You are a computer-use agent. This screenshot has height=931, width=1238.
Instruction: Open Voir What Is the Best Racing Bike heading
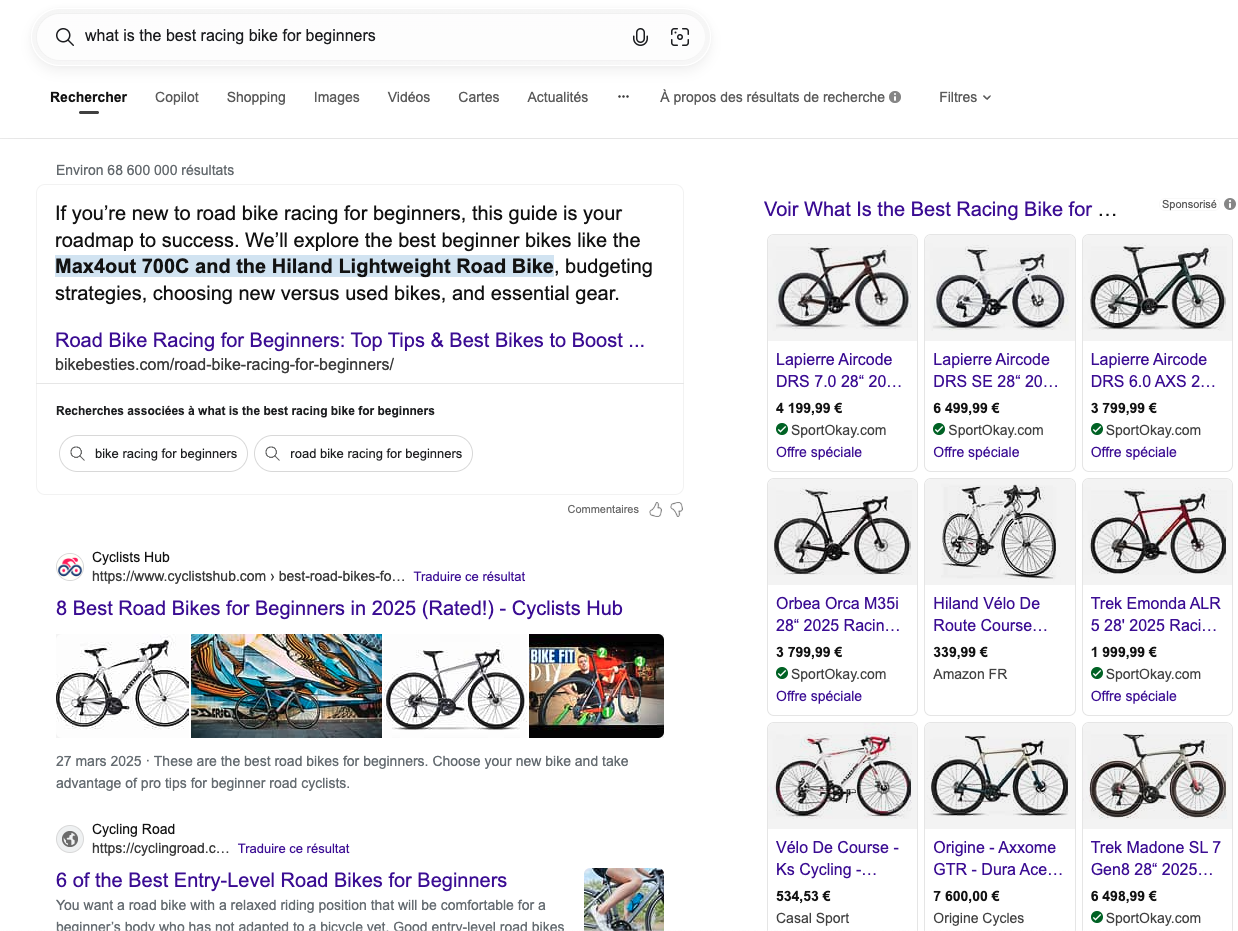[940, 209]
